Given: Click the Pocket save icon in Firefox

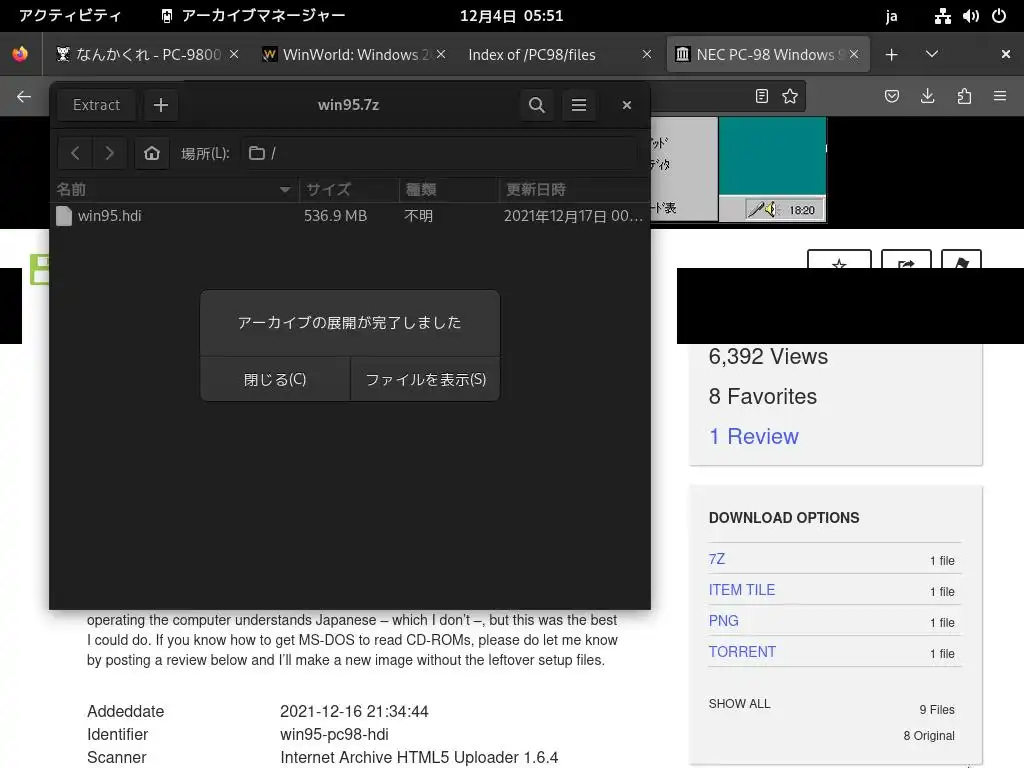Looking at the screenshot, I should (x=891, y=97).
